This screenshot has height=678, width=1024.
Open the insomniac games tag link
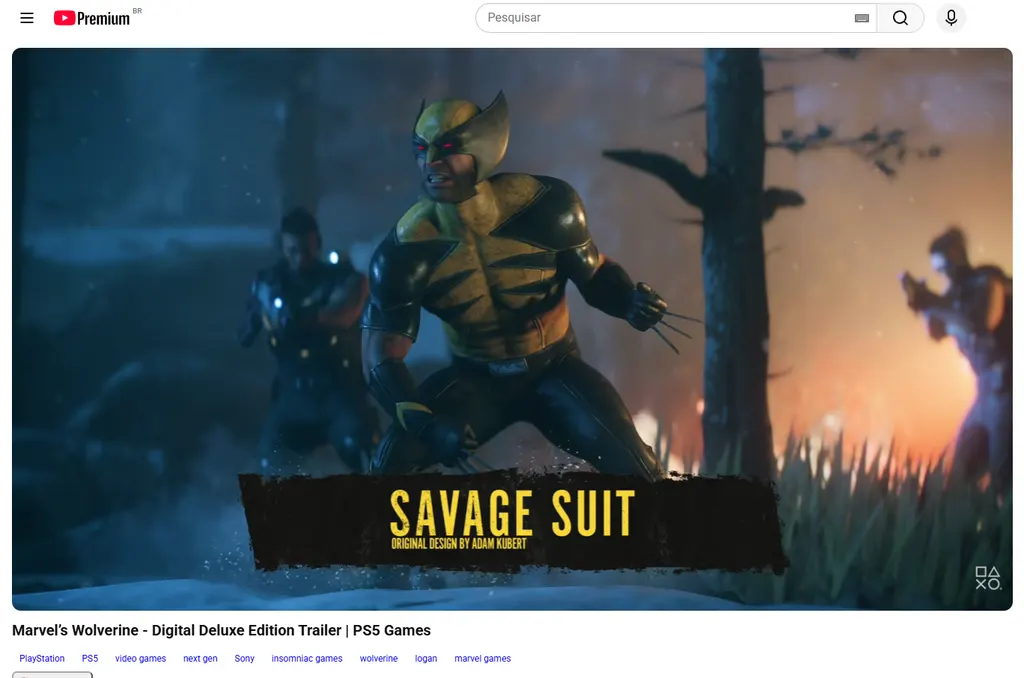coord(307,658)
